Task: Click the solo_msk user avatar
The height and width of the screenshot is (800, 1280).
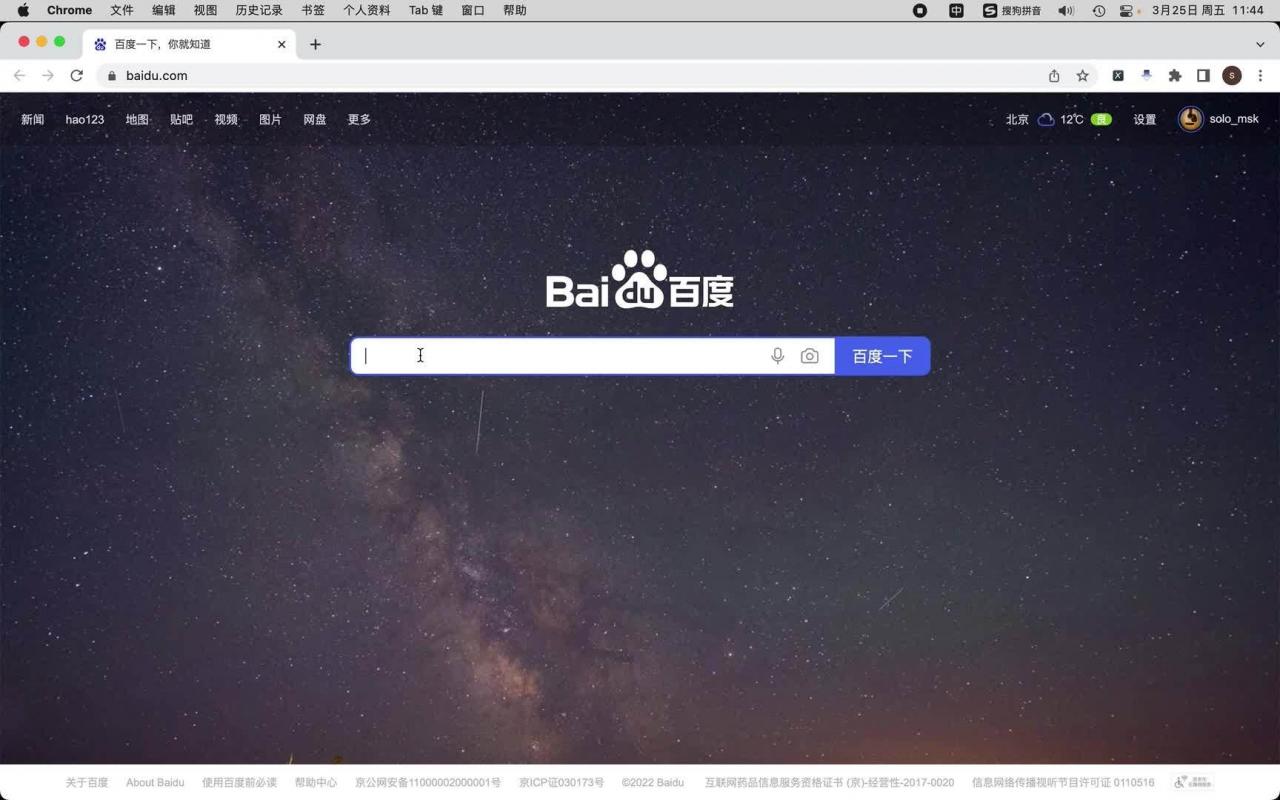Action: point(1190,119)
